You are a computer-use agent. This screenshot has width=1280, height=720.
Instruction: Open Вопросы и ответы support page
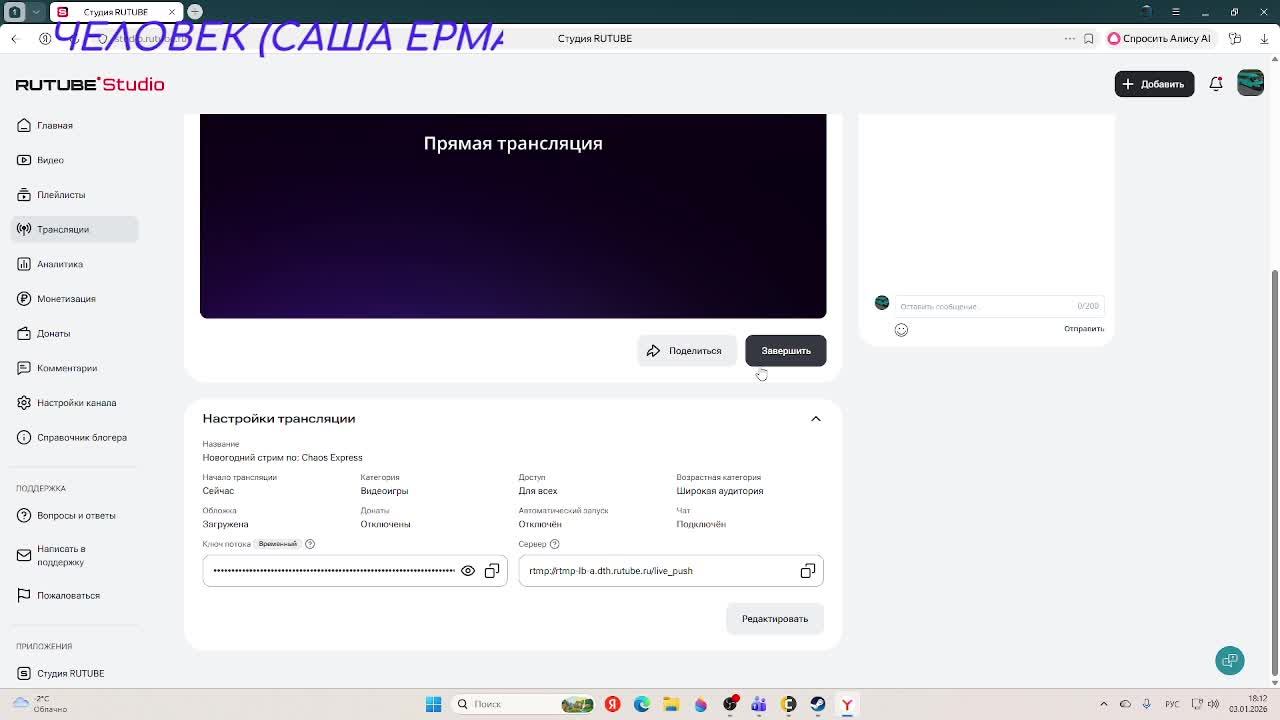[75, 515]
